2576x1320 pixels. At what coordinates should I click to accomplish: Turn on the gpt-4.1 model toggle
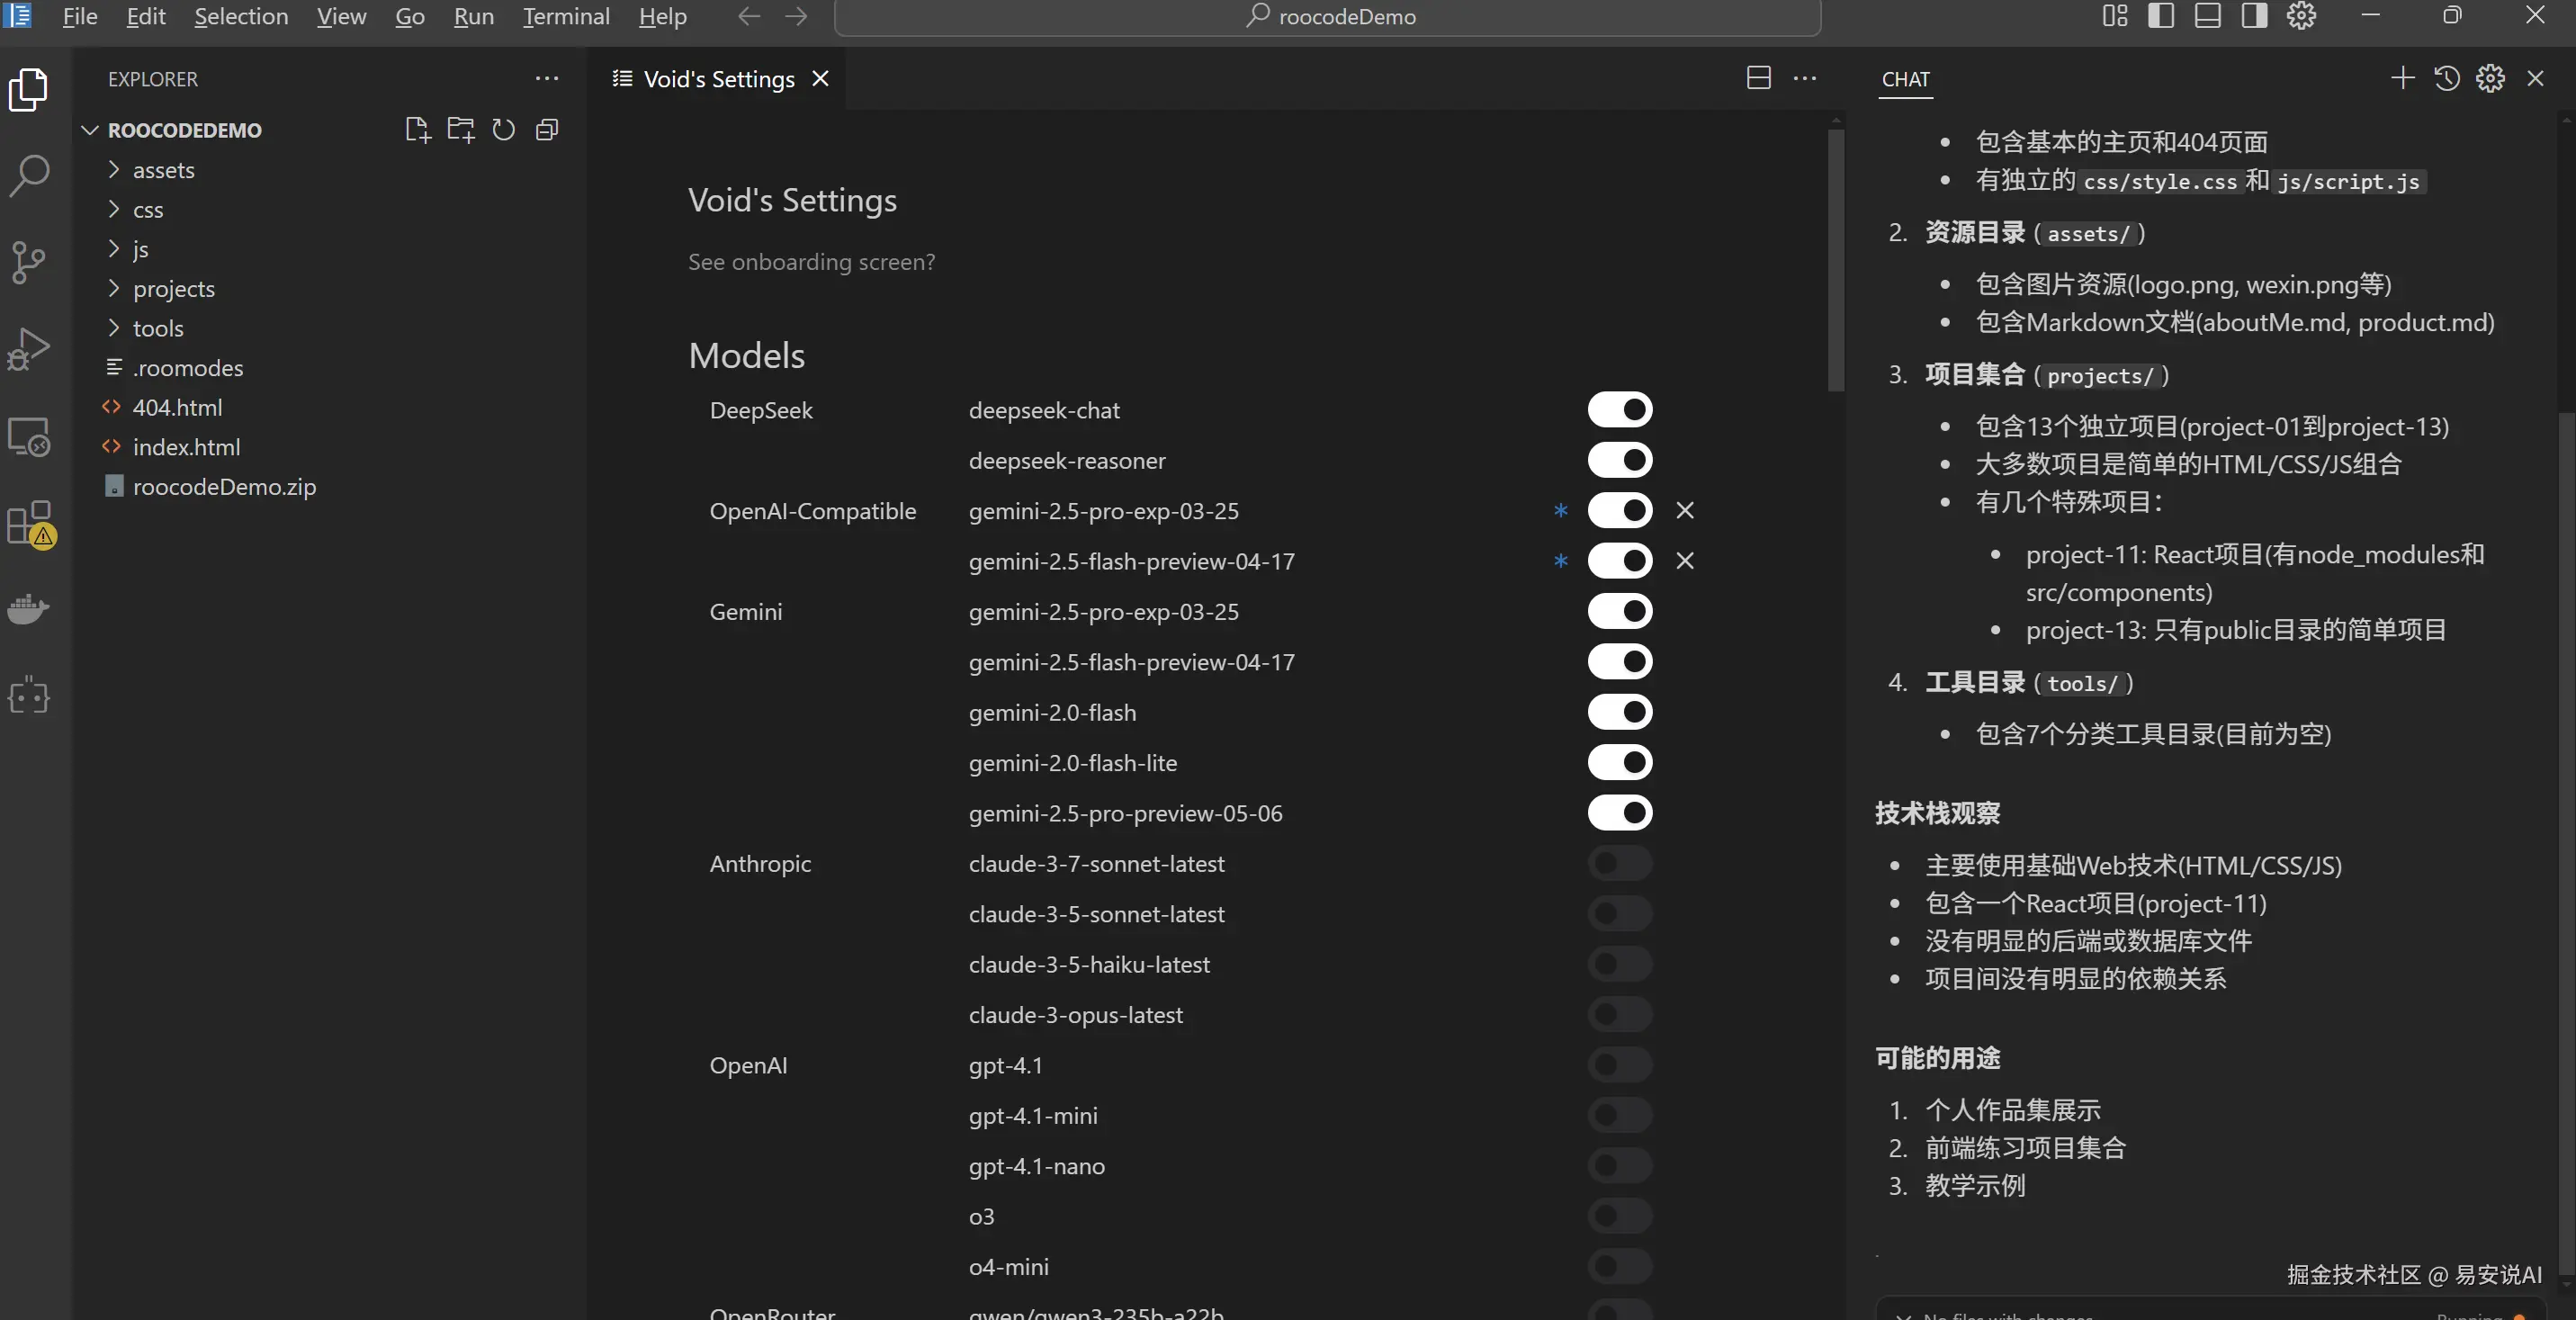pyautogui.click(x=1619, y=1064)
